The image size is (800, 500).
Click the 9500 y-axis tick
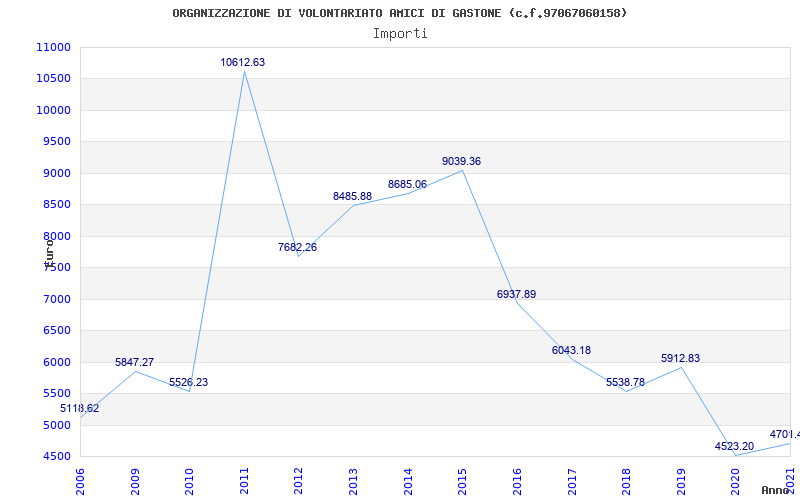(x=56, y=142)
